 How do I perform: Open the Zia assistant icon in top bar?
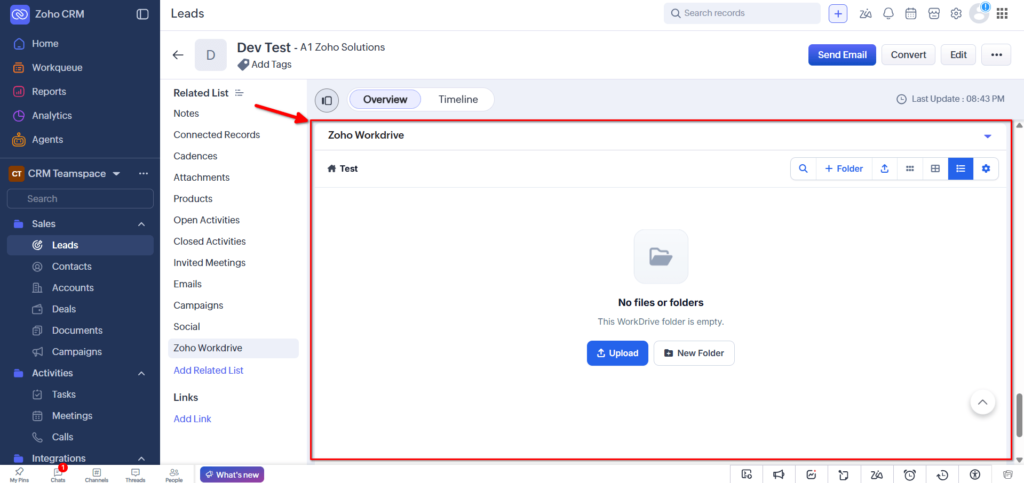tap(865, 14)
